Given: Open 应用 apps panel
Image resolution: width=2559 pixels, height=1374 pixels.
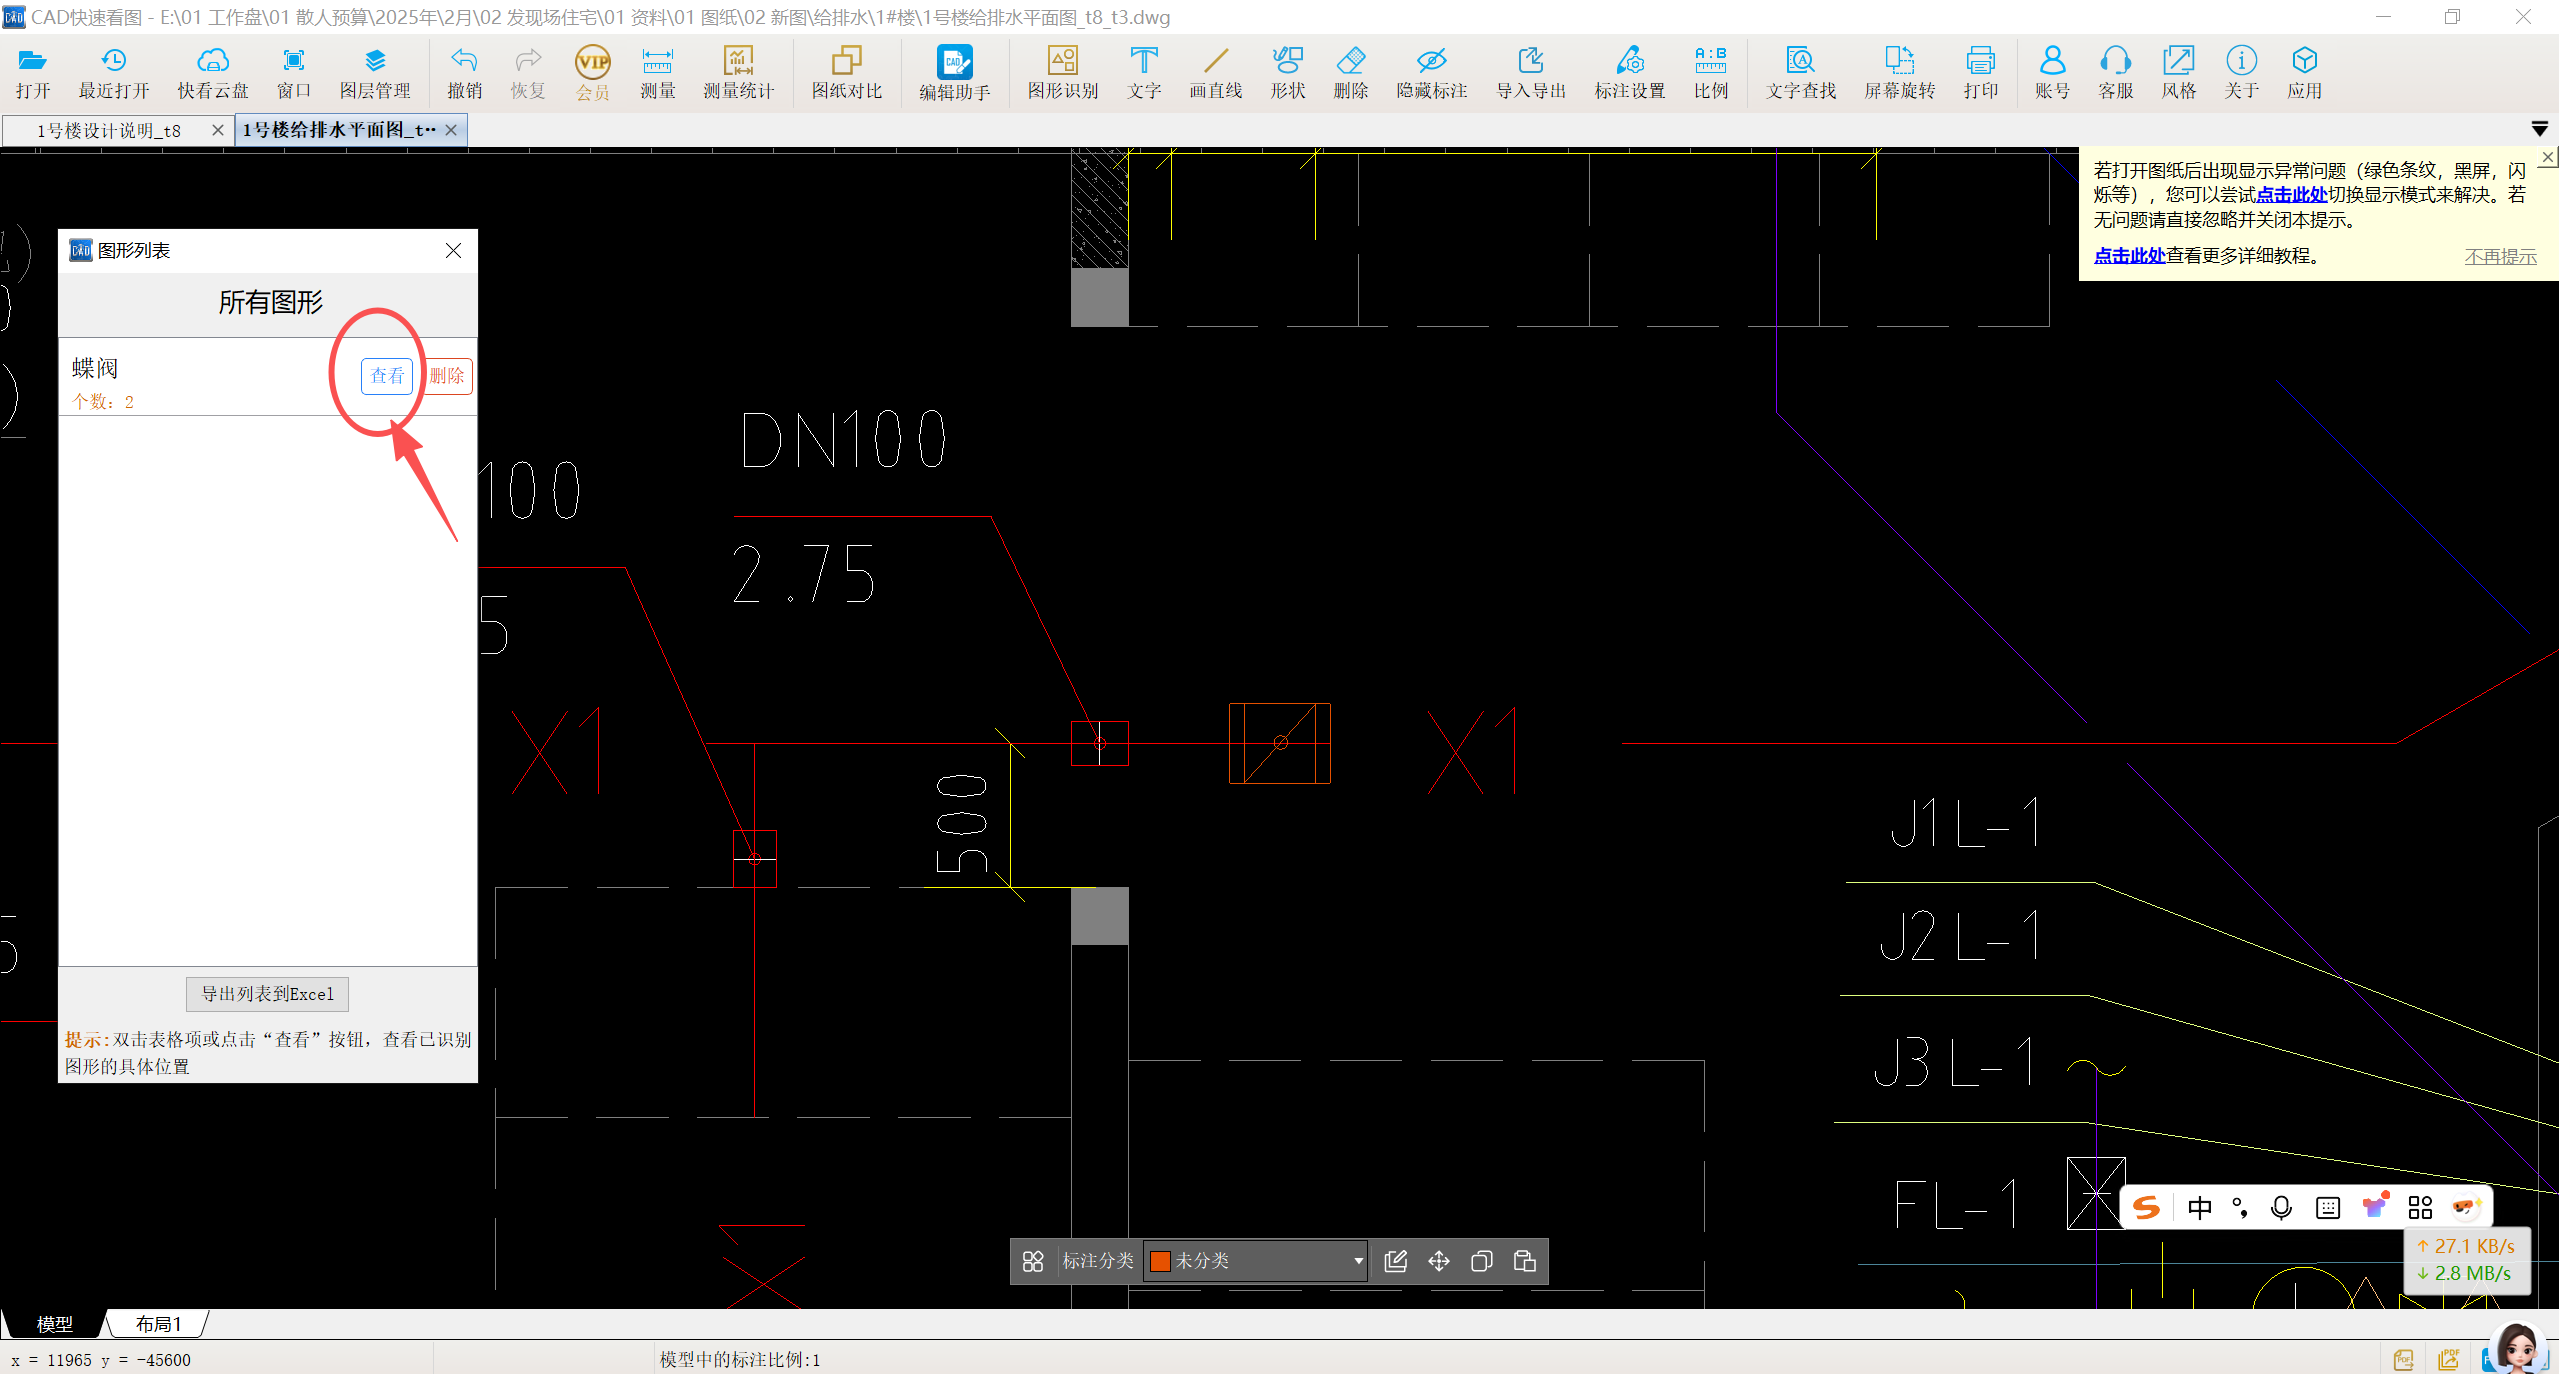Looking at the screenshot, I should (2304, 73).
